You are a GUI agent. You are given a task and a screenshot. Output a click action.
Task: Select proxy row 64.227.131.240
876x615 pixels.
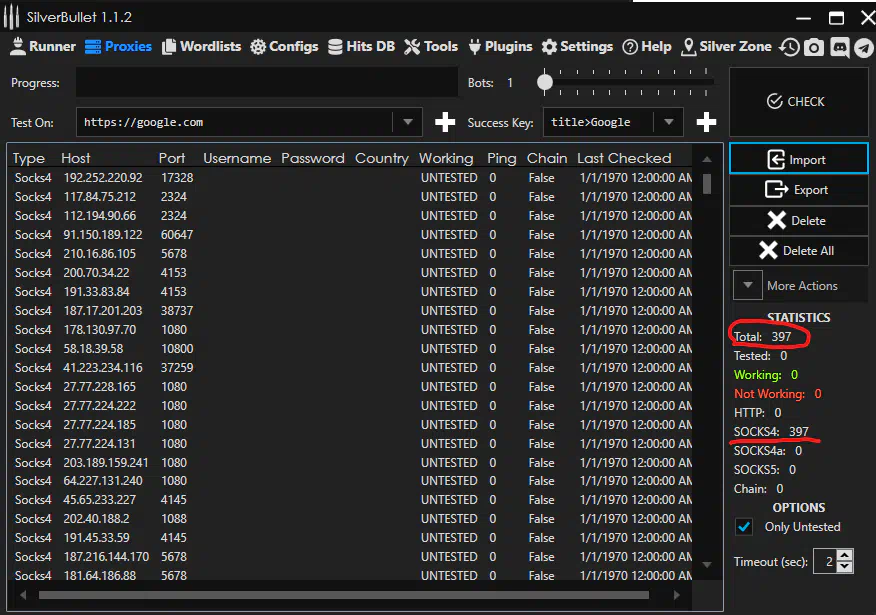(x=352, y=480)
